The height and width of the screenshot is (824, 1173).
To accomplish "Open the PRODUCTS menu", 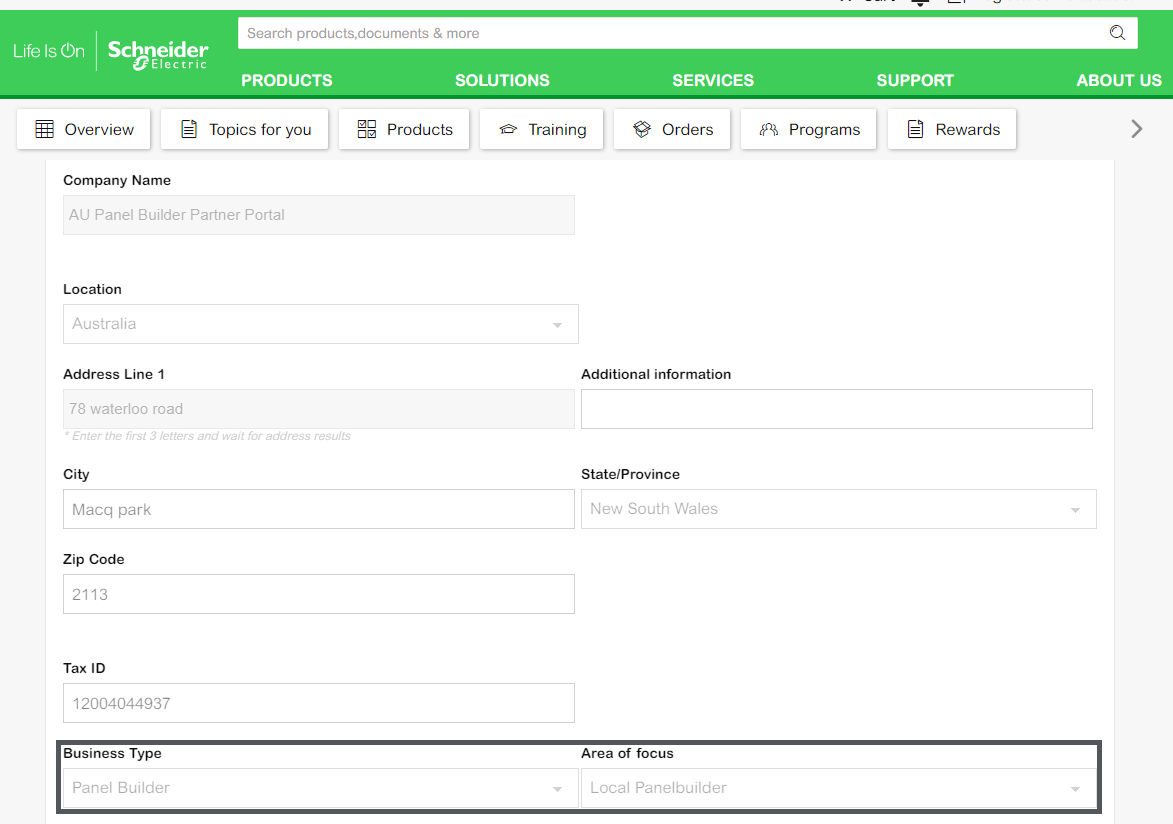I will click(287, 80).
